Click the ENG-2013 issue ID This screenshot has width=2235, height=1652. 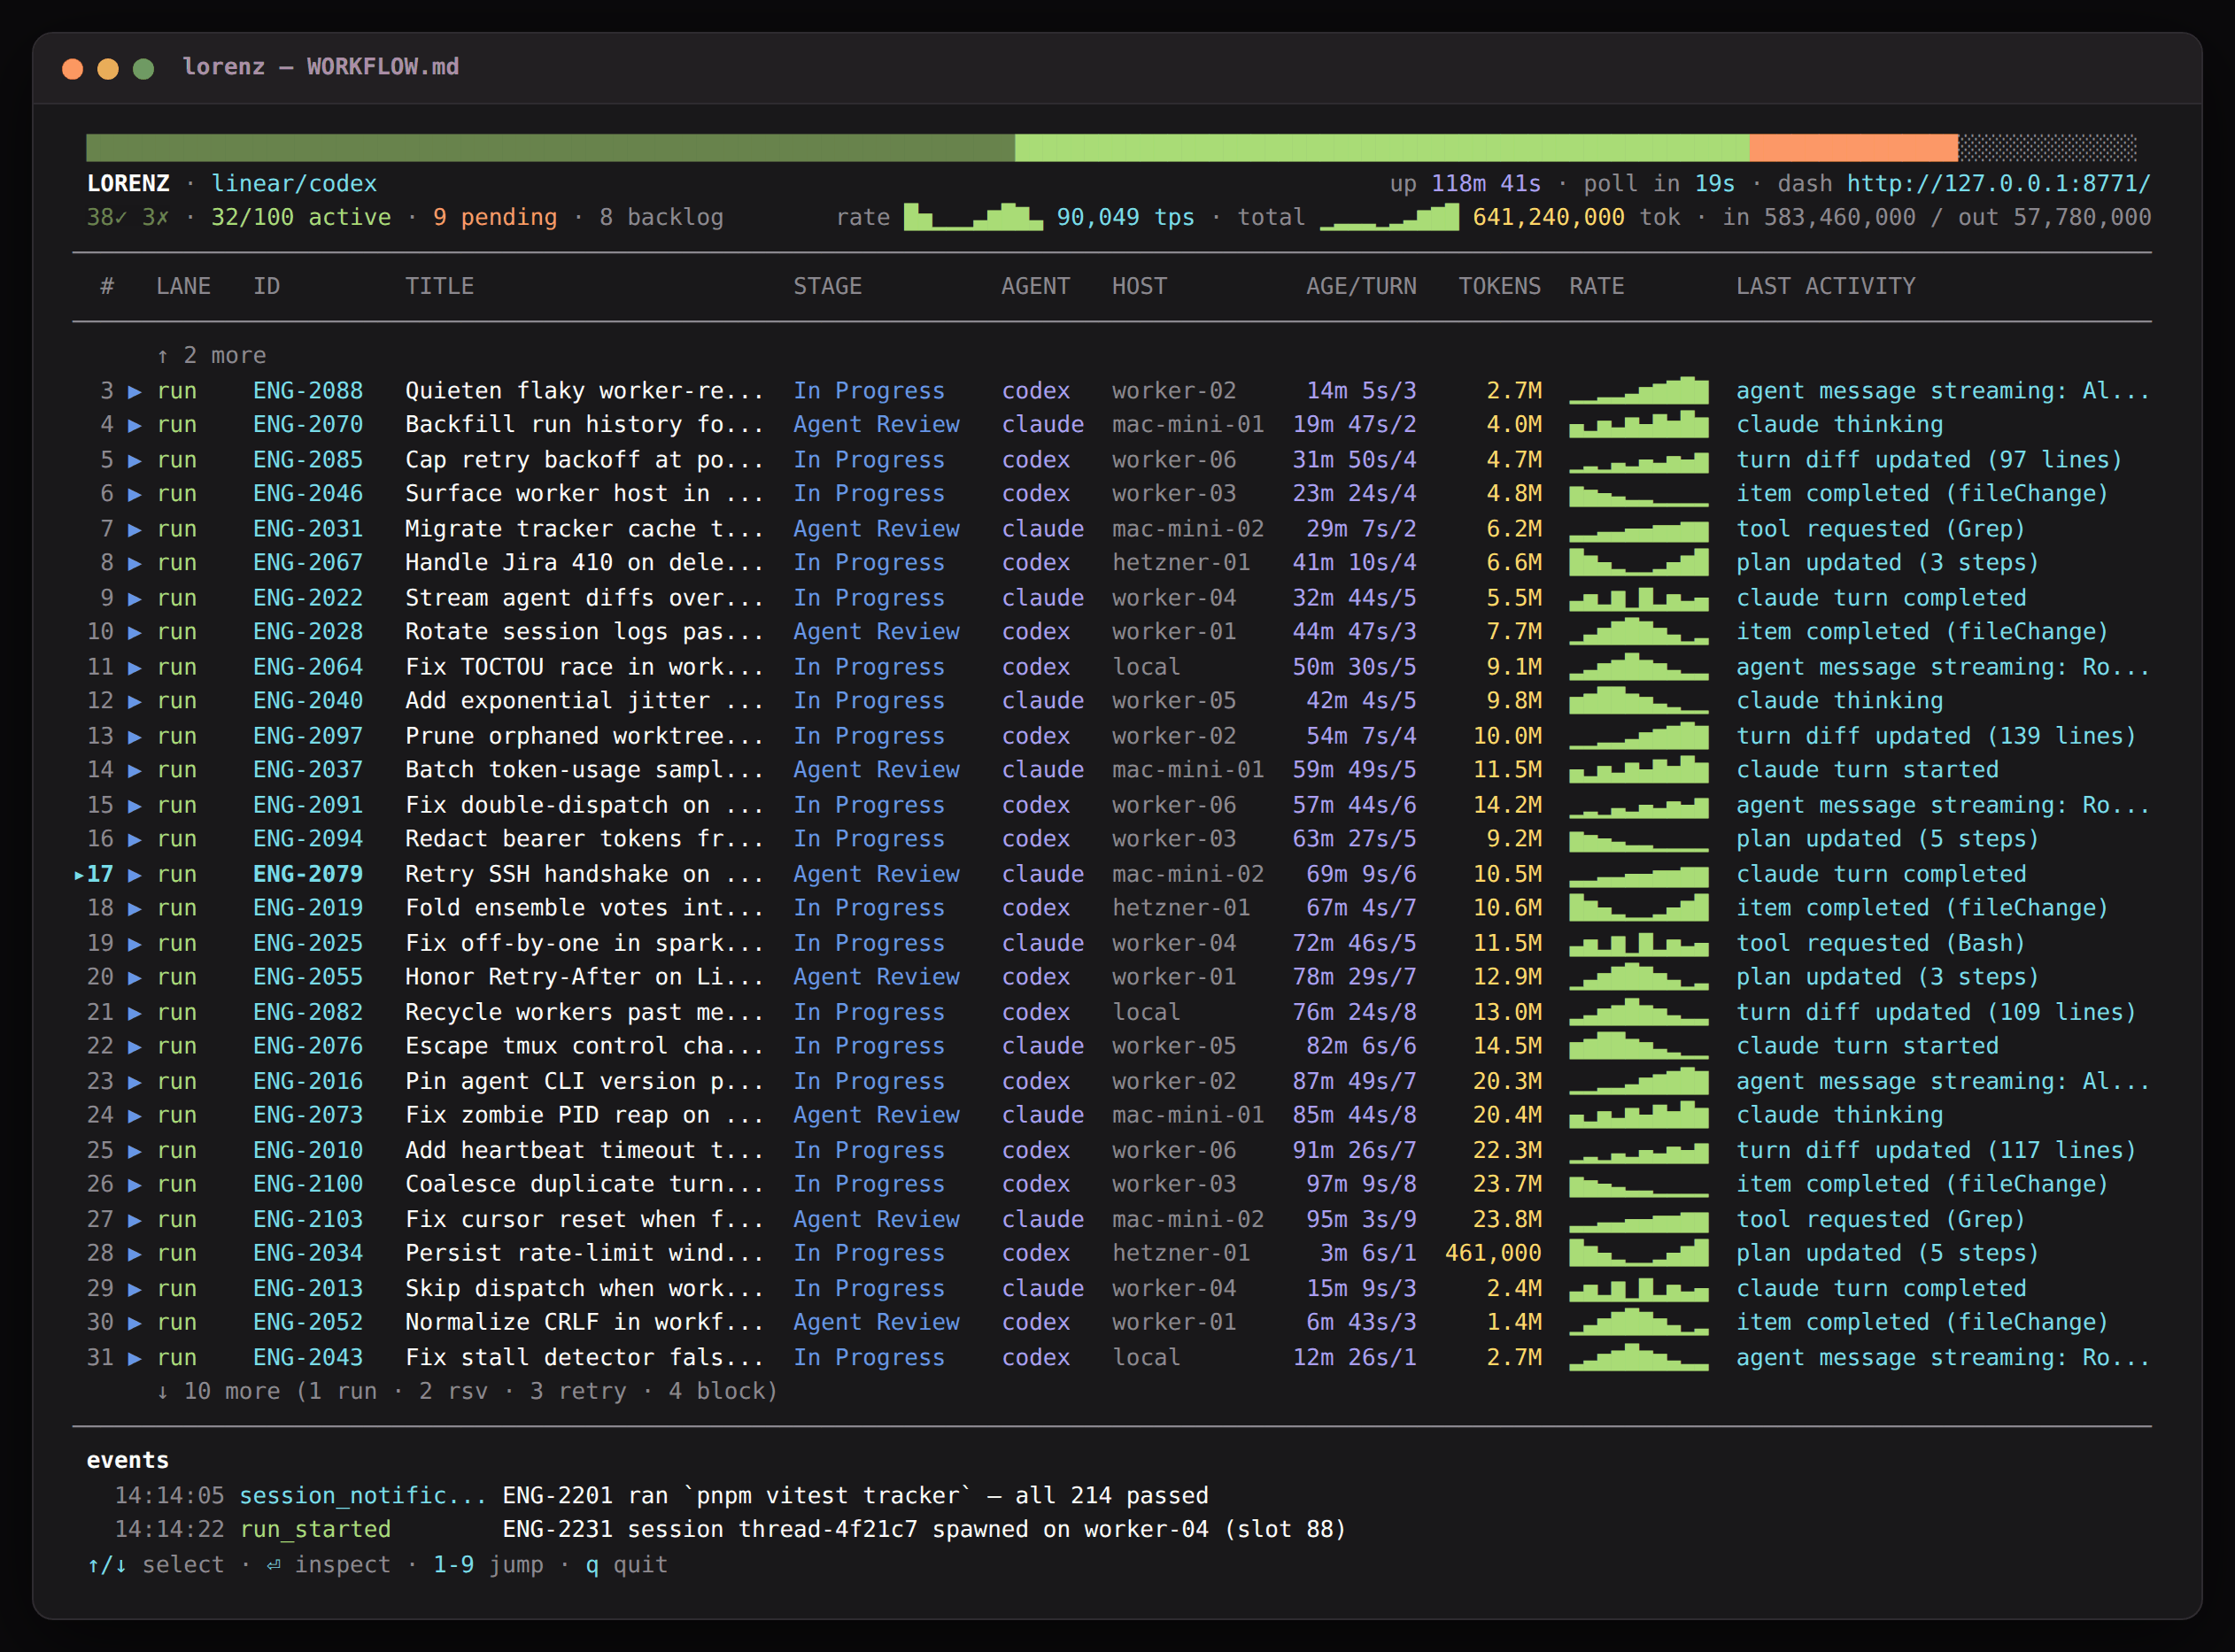[x=308, y=1288]
